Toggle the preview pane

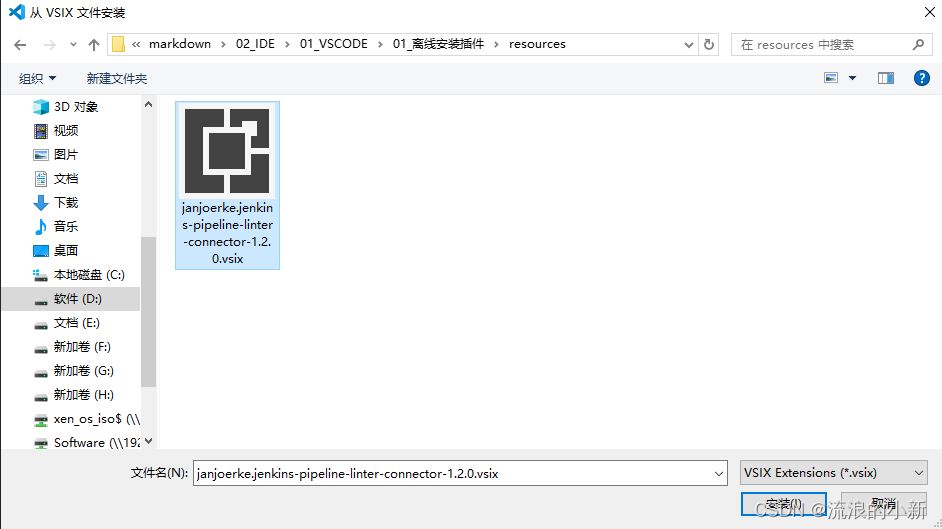pos(886,78)
